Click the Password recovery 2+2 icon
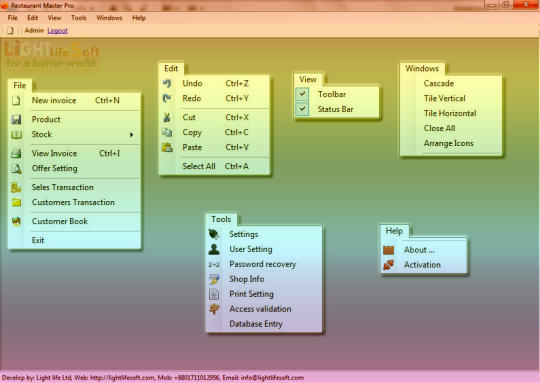 (214, 265)
